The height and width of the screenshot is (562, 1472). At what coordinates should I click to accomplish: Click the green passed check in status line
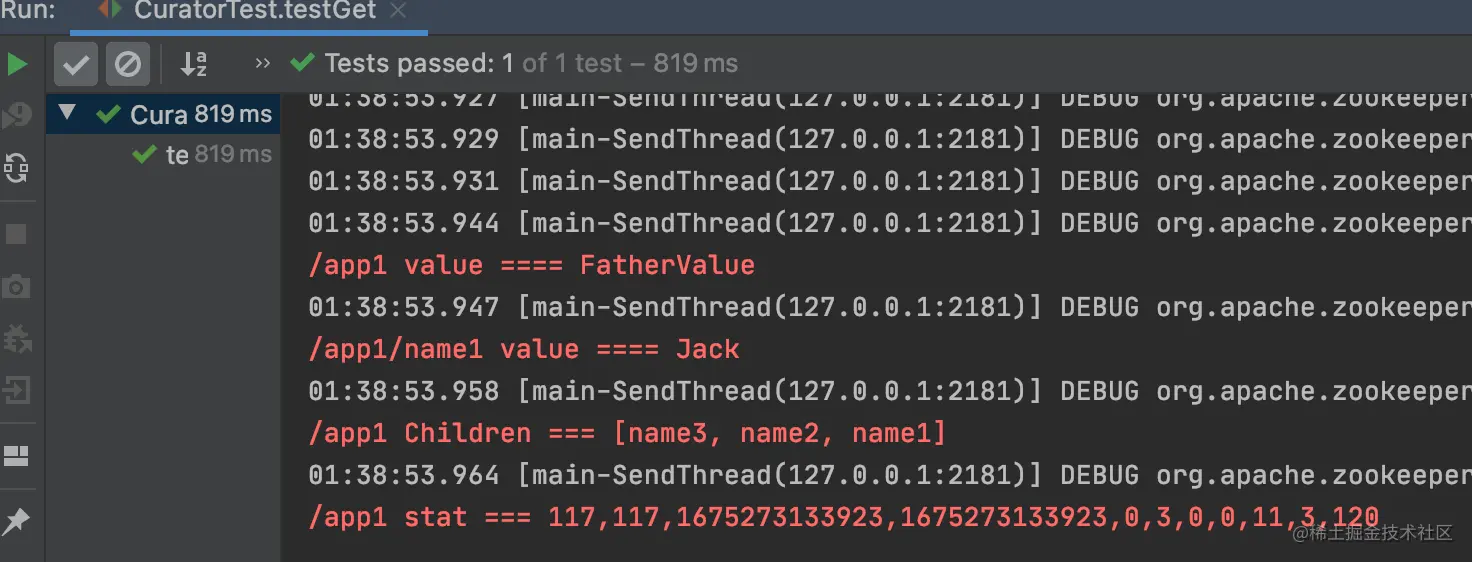302,64
